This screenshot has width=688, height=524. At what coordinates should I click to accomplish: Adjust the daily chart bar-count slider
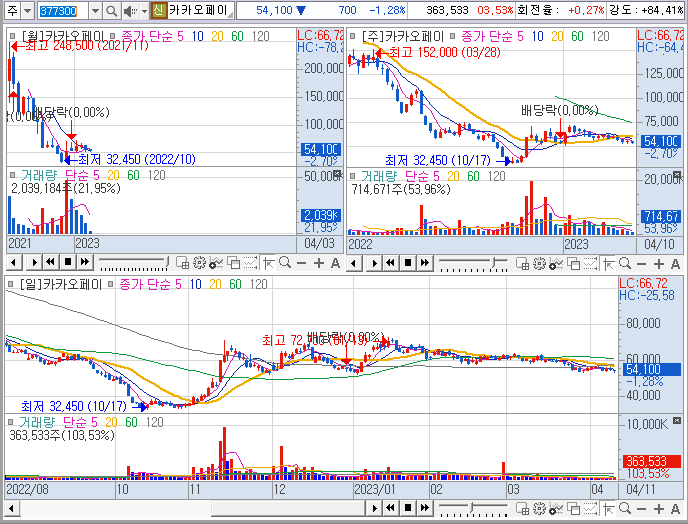[x=474, y=509]
